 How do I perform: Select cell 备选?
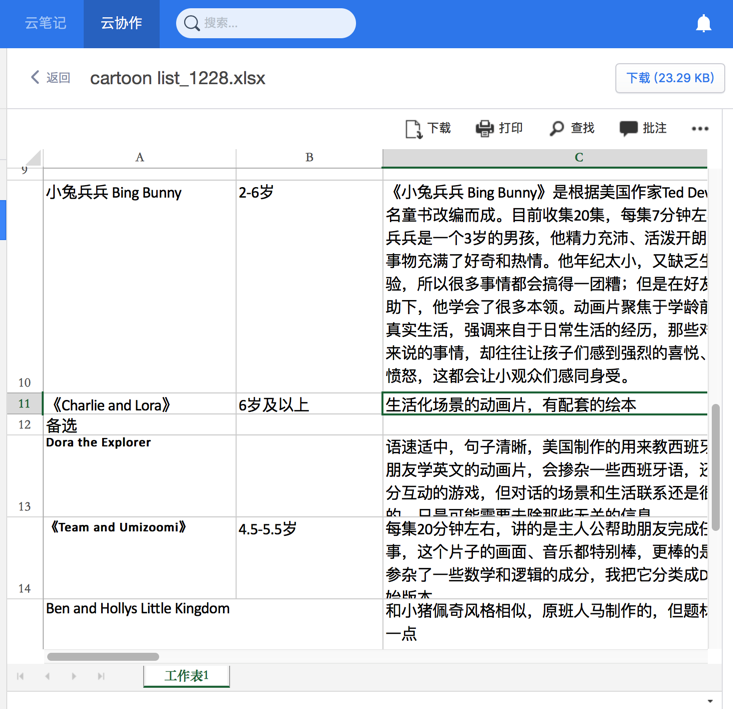(139, 425)
